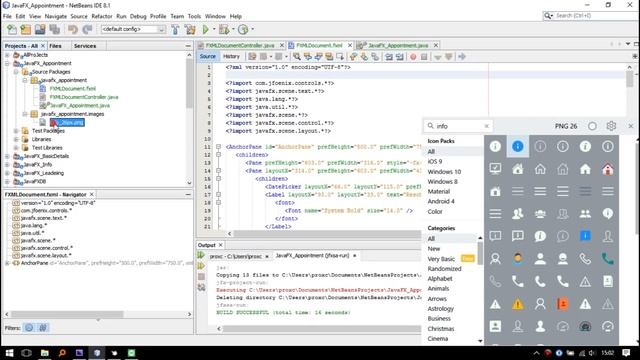Collapse the JavaFX_Appointment project node
Screen dimensions: 640x360
tap(7, 63)
